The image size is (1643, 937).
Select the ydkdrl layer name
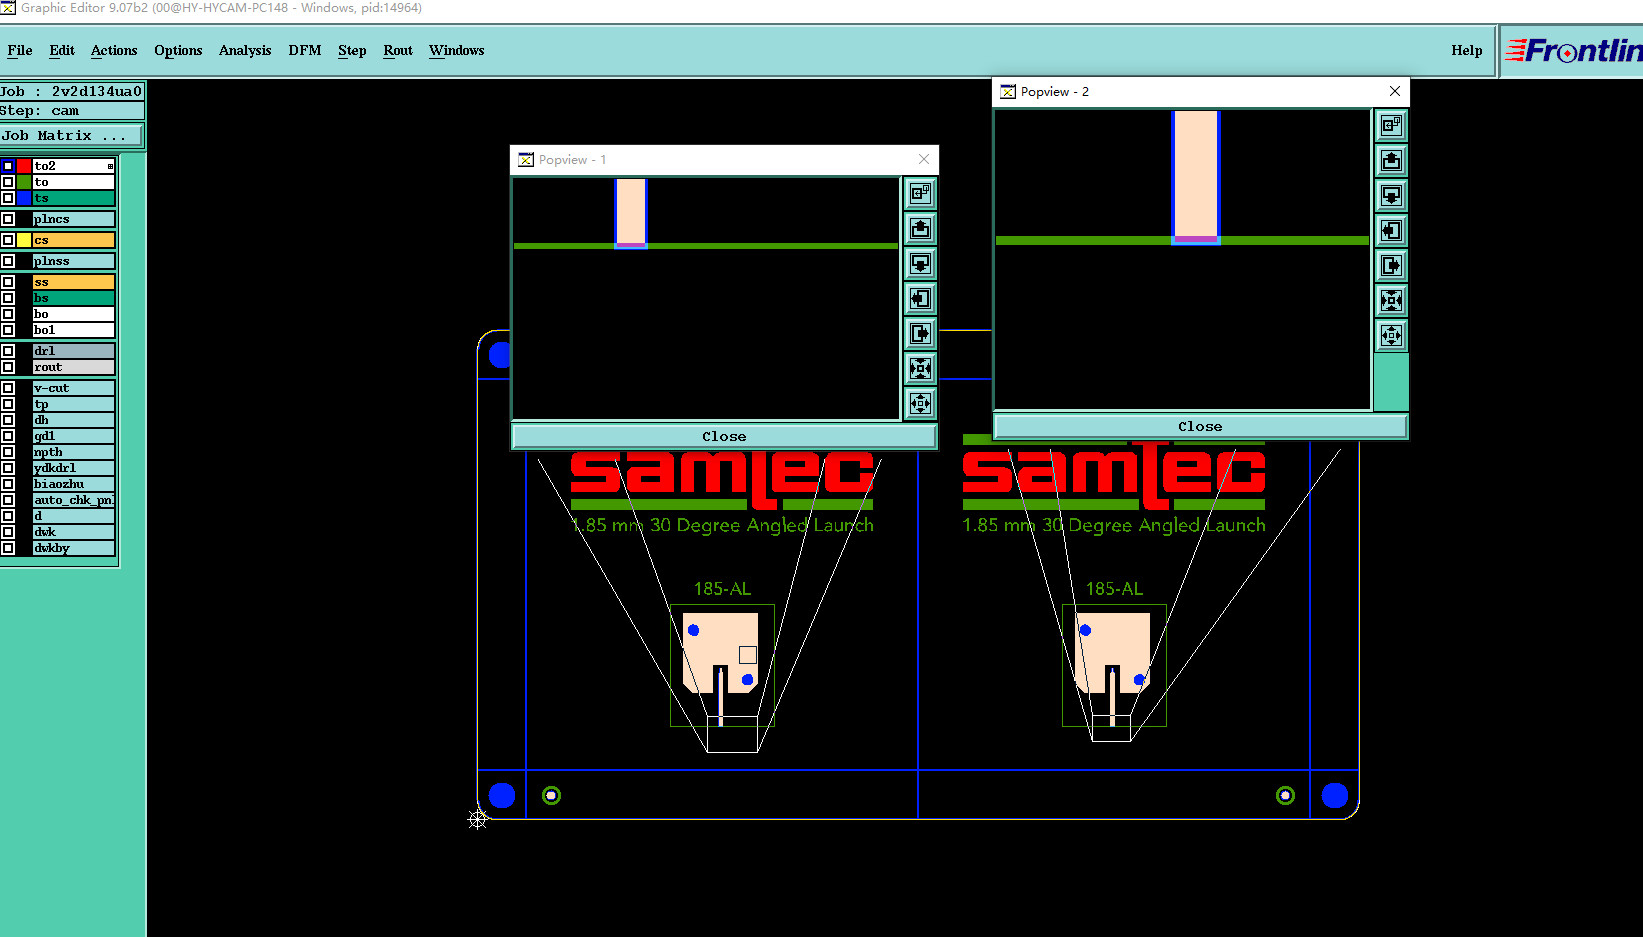(74, 468)
